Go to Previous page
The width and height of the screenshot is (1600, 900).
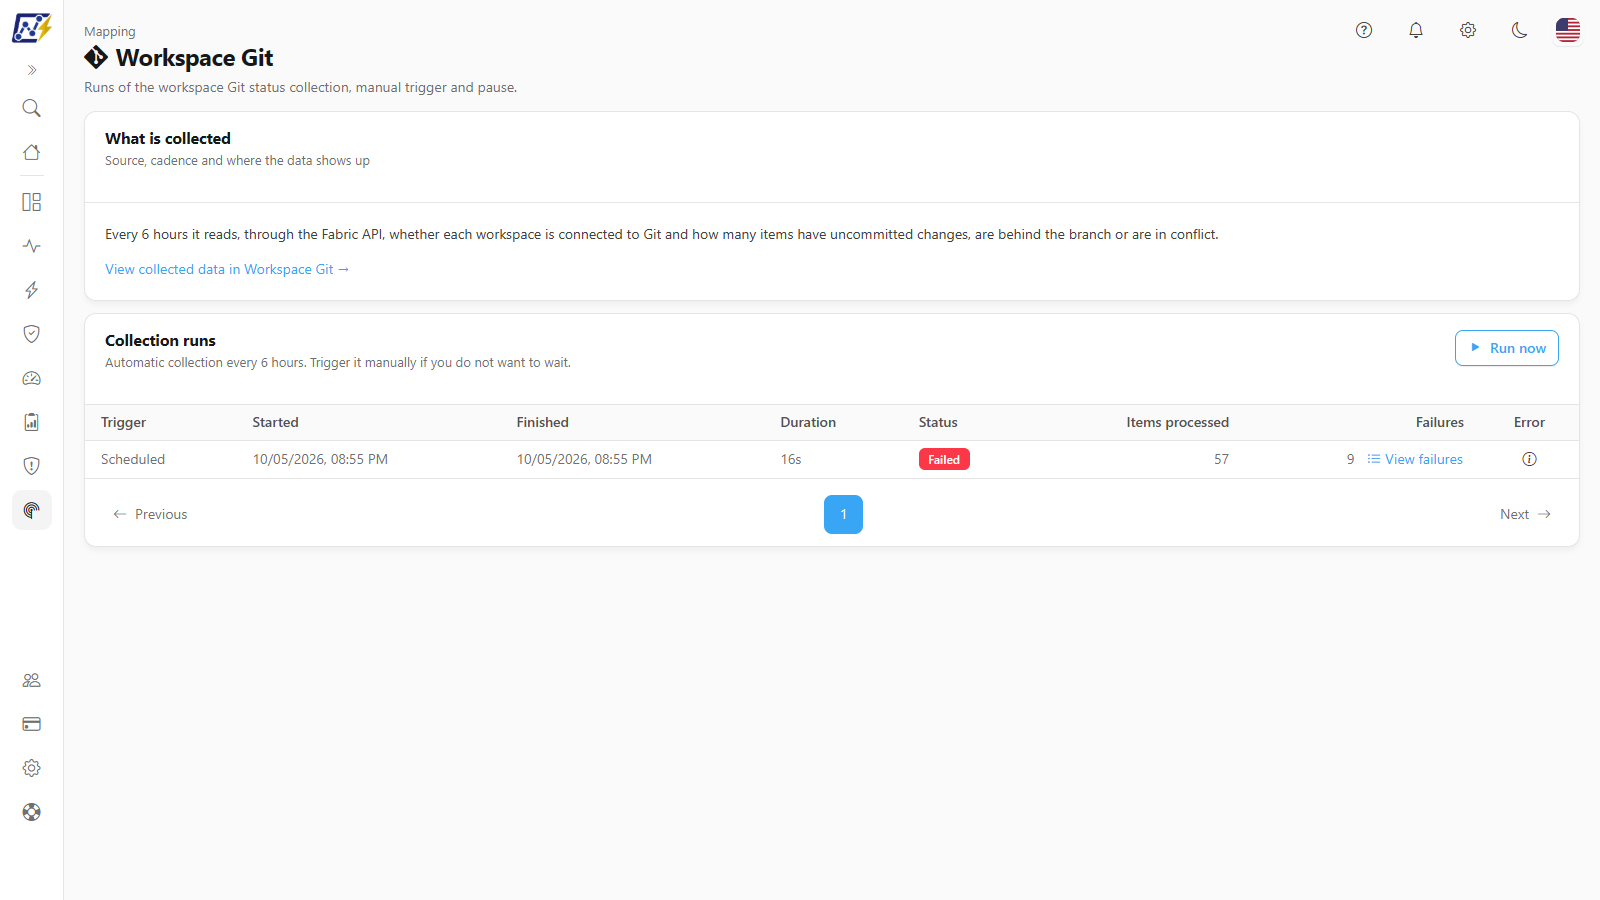[x=150, y=514]
